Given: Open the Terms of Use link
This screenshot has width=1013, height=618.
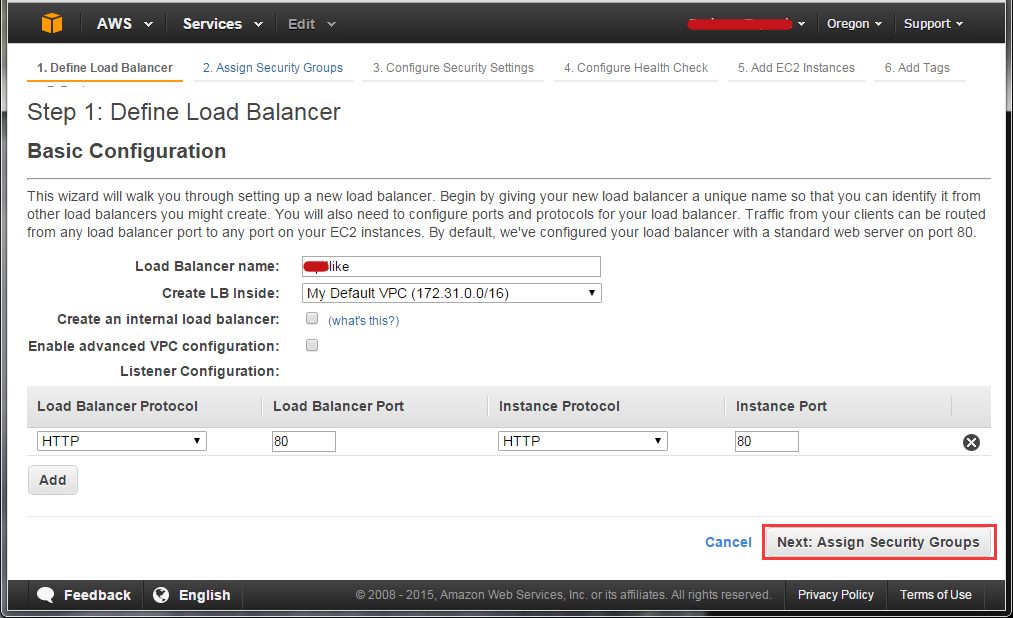Looking at the screenshot, I should point(935,595).
